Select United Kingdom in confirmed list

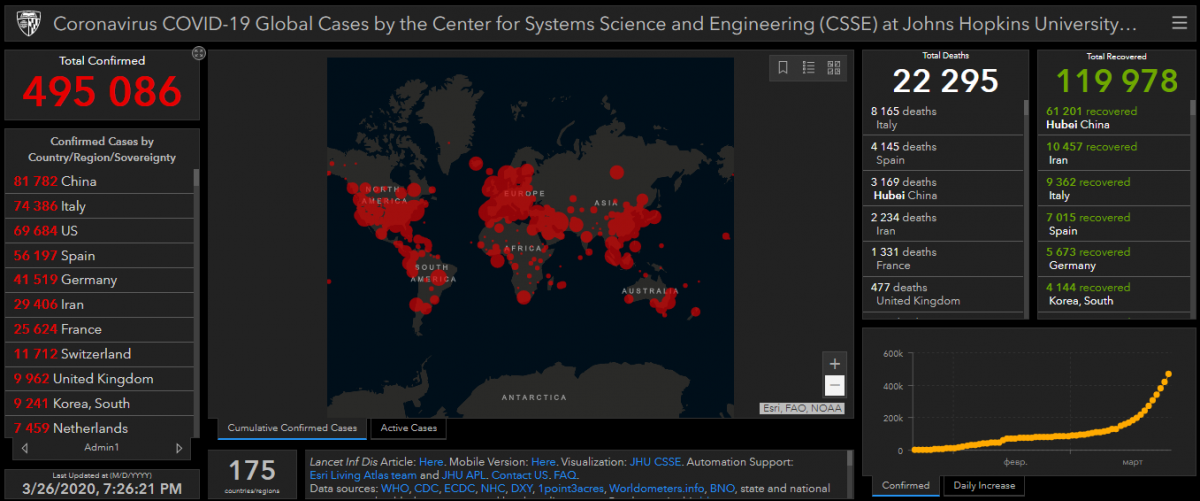click(x=98, y=379)
